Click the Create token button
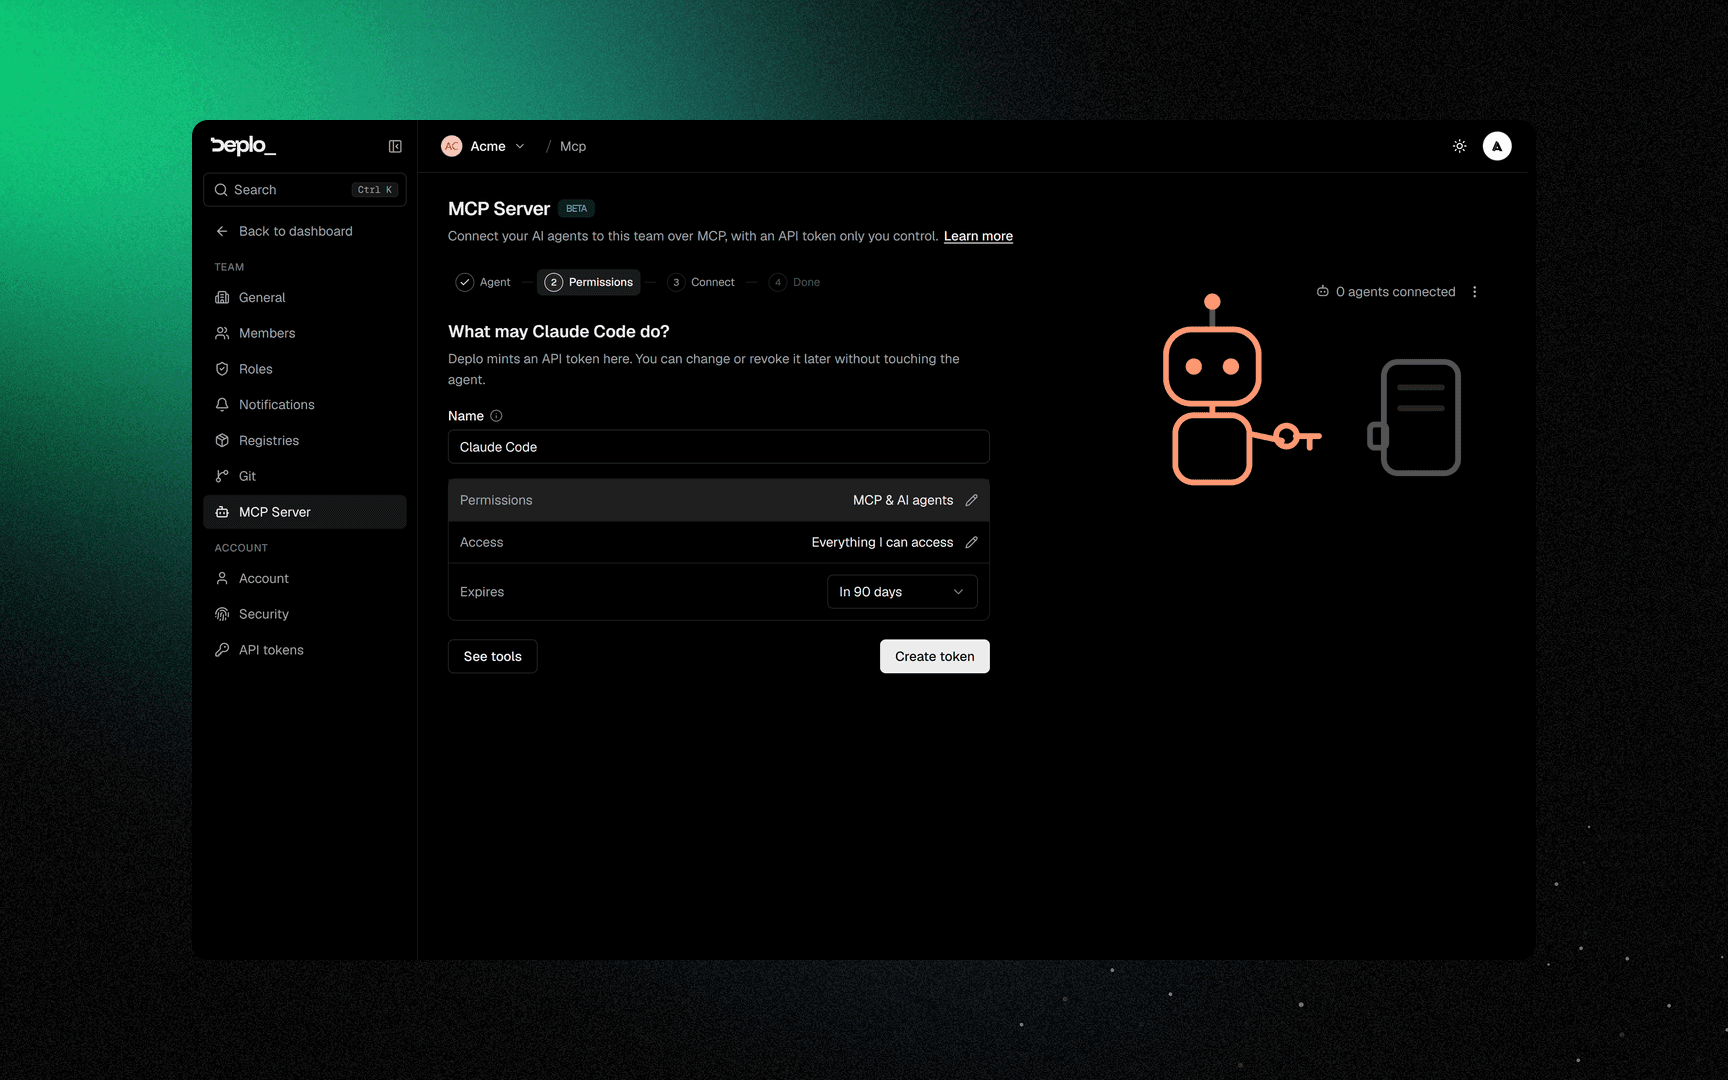Viewport: 1728px width, 1080px height. pyautogui.click(x=934, y=657)
